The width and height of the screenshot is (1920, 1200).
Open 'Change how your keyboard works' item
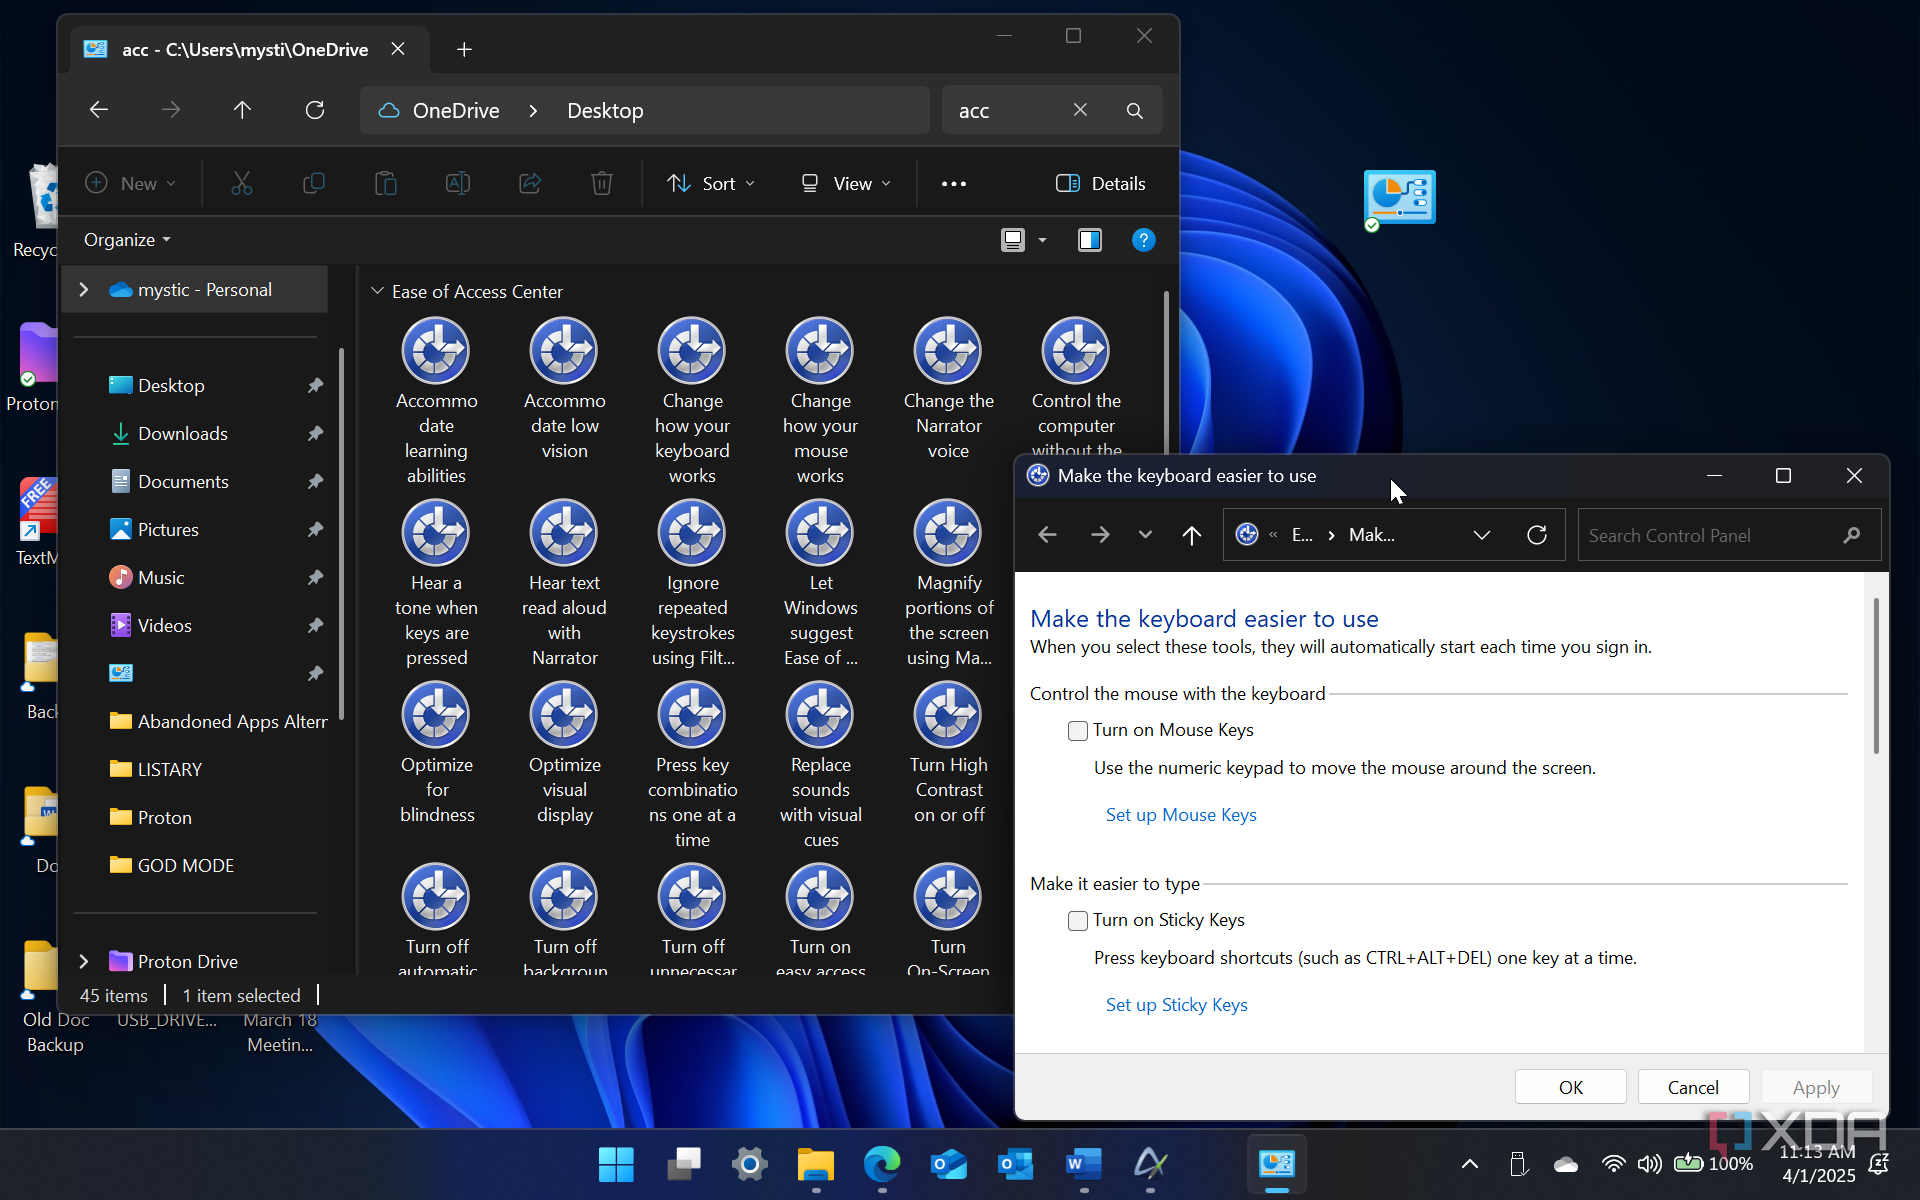692,401
